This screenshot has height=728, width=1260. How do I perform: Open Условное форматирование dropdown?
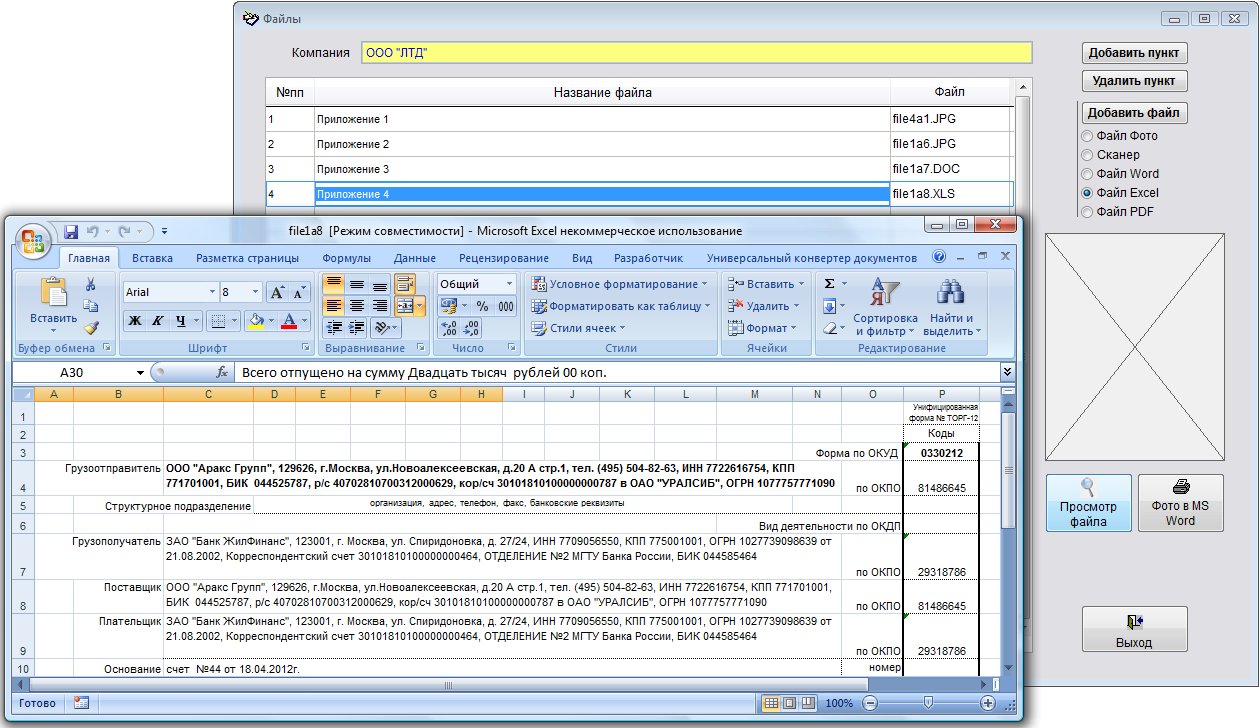622,284
